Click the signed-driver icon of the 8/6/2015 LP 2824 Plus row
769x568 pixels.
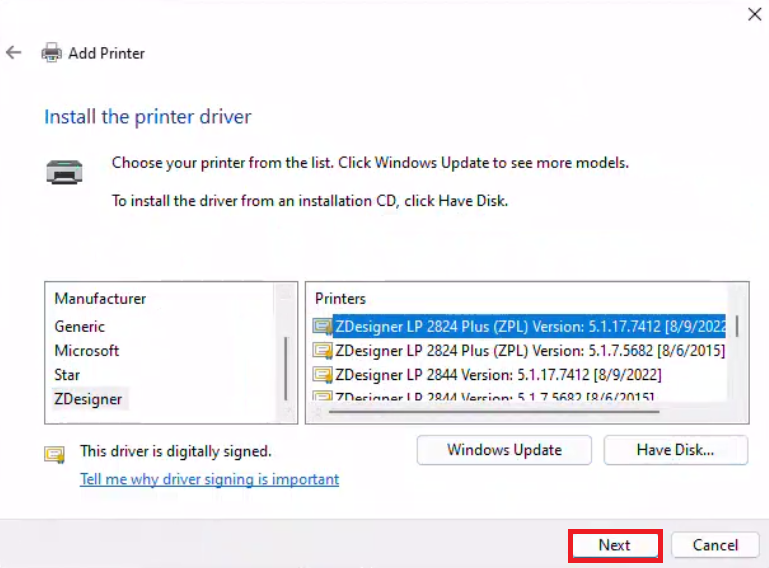(322, 350)
